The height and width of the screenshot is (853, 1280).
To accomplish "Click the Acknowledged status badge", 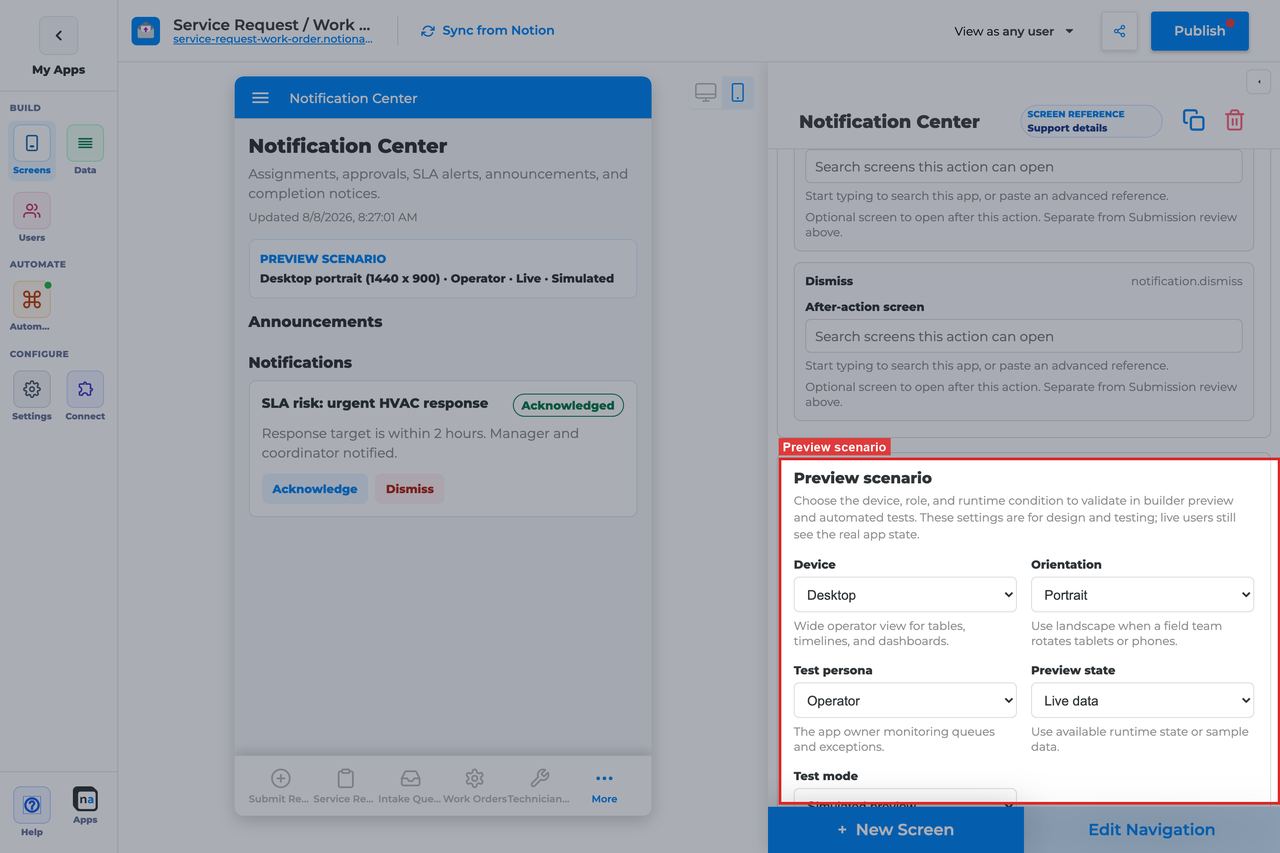I will coord(568,405).
